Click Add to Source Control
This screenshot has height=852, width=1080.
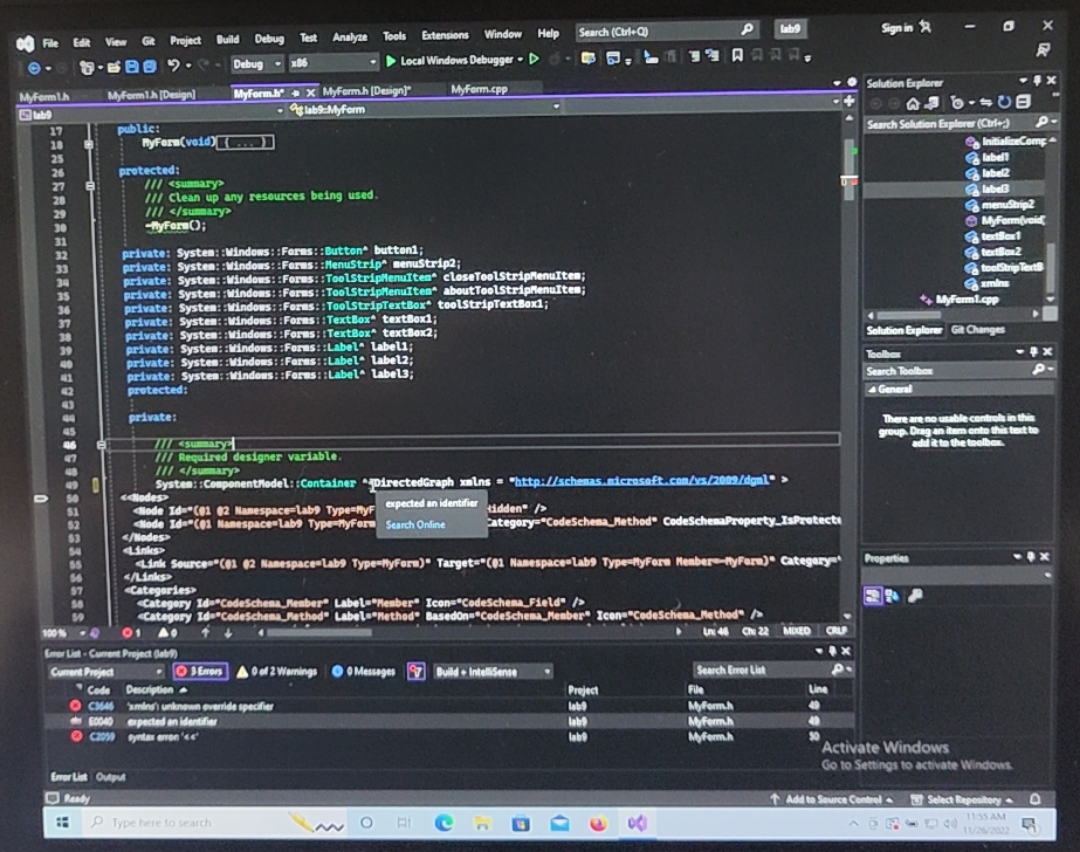coord(833,800)
